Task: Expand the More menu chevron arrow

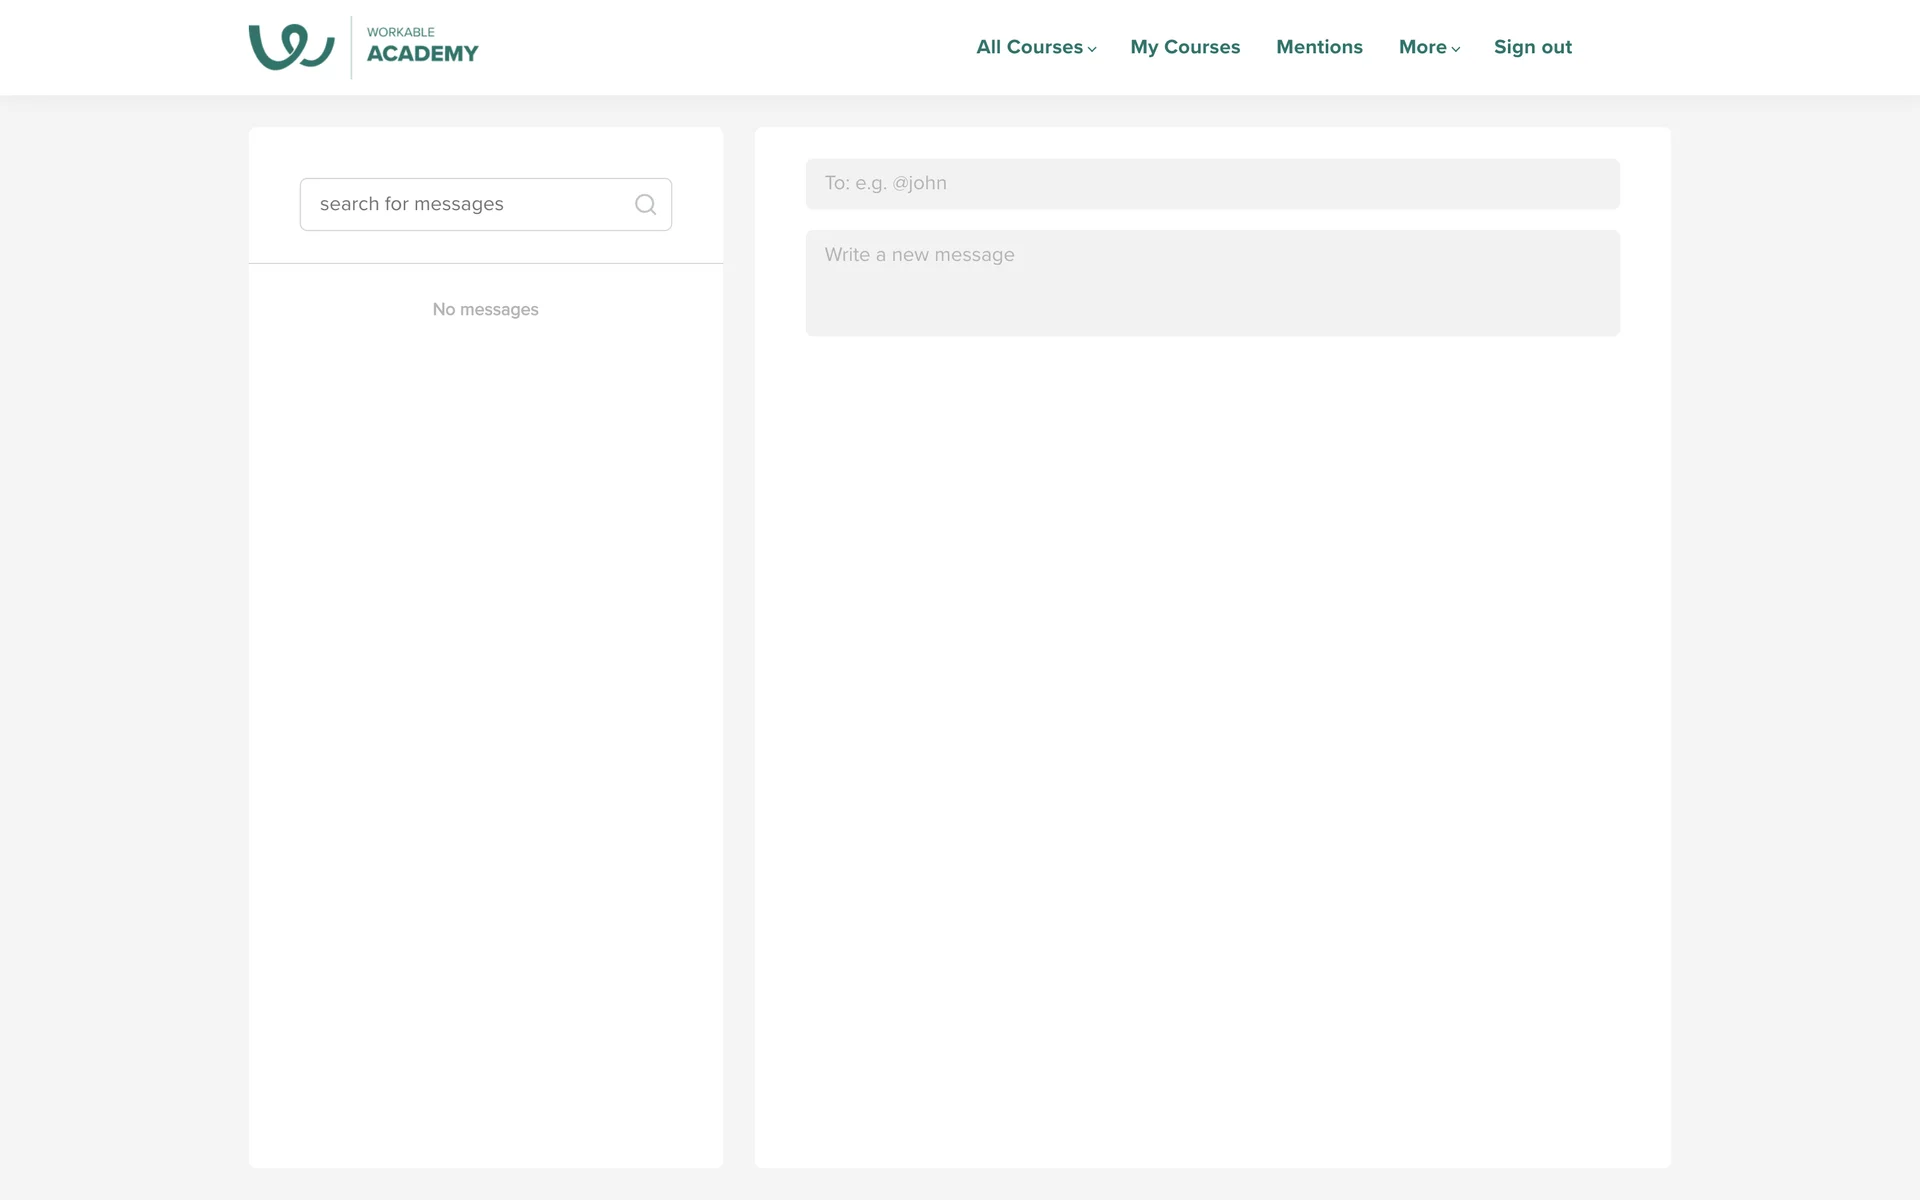Action: pyautogui.click(x=1456, y=49)
